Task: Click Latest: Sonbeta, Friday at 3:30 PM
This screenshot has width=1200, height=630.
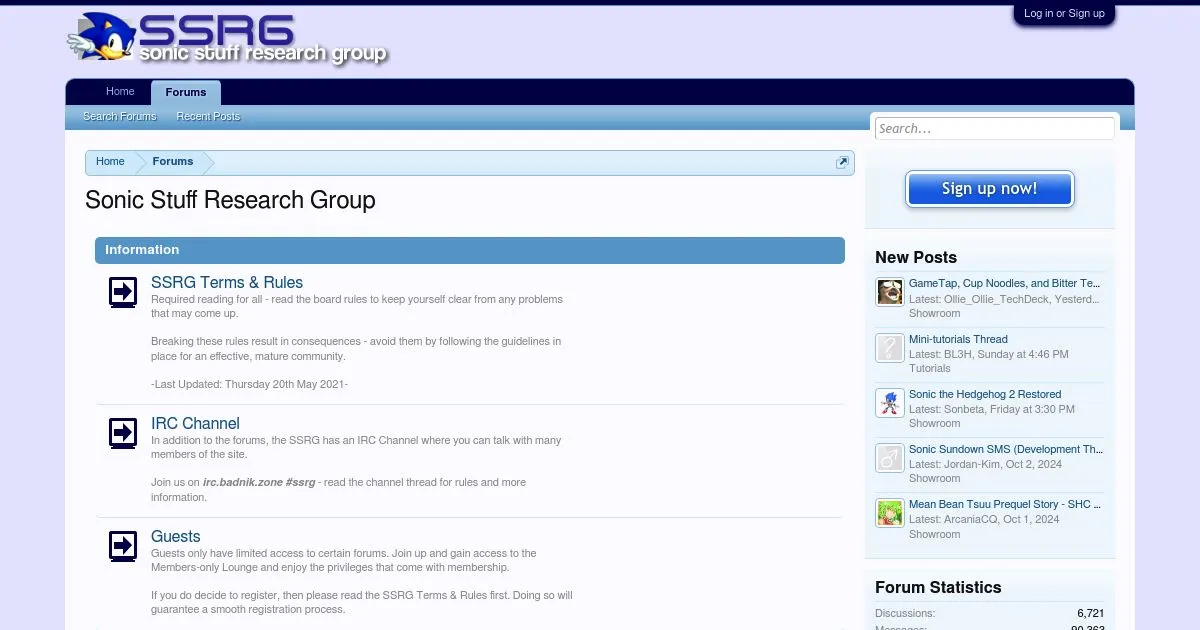Action: pos(992,409)
